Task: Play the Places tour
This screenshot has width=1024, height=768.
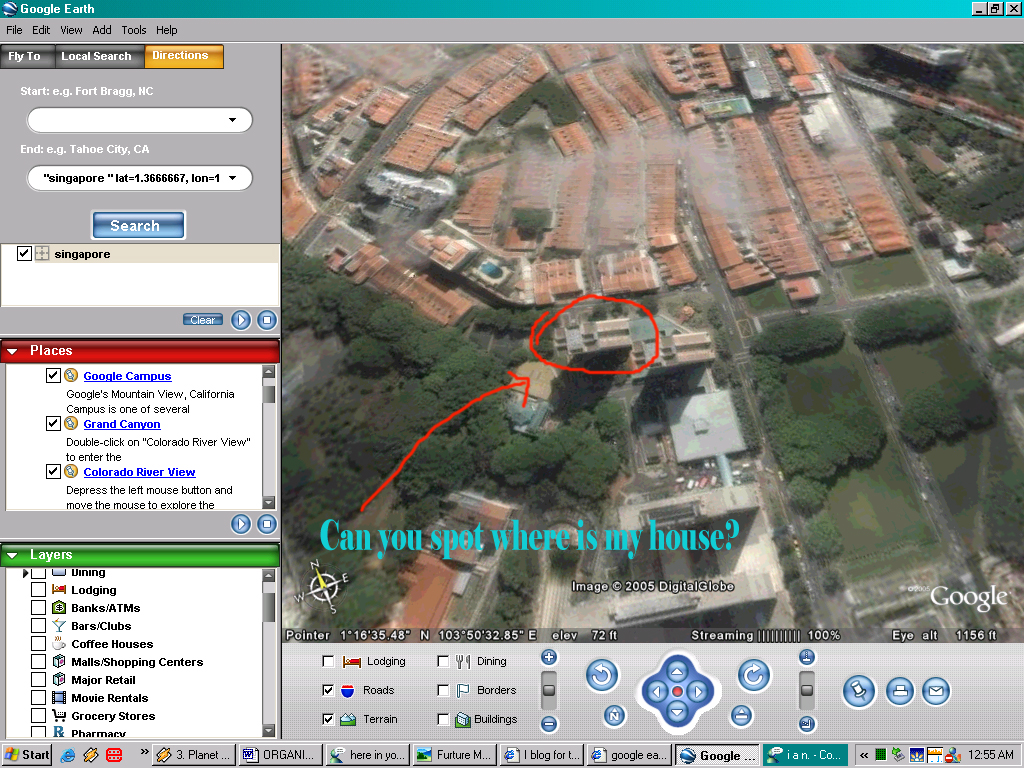Action: tap(241, 524)
